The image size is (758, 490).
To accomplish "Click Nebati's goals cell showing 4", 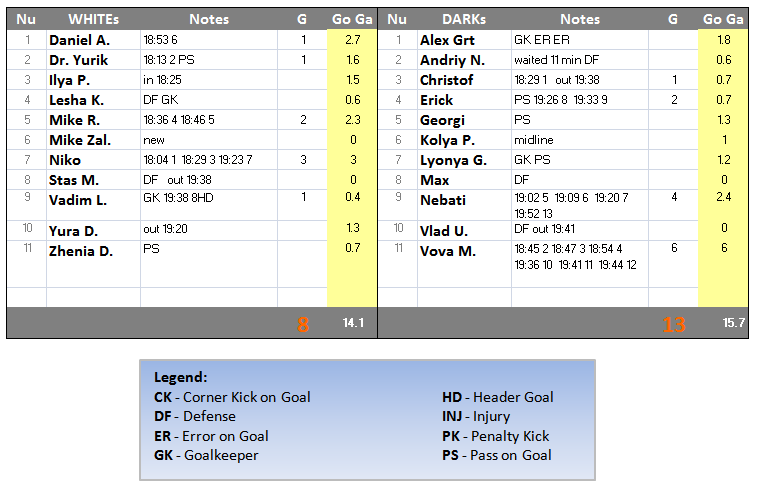I will point(674,198).
